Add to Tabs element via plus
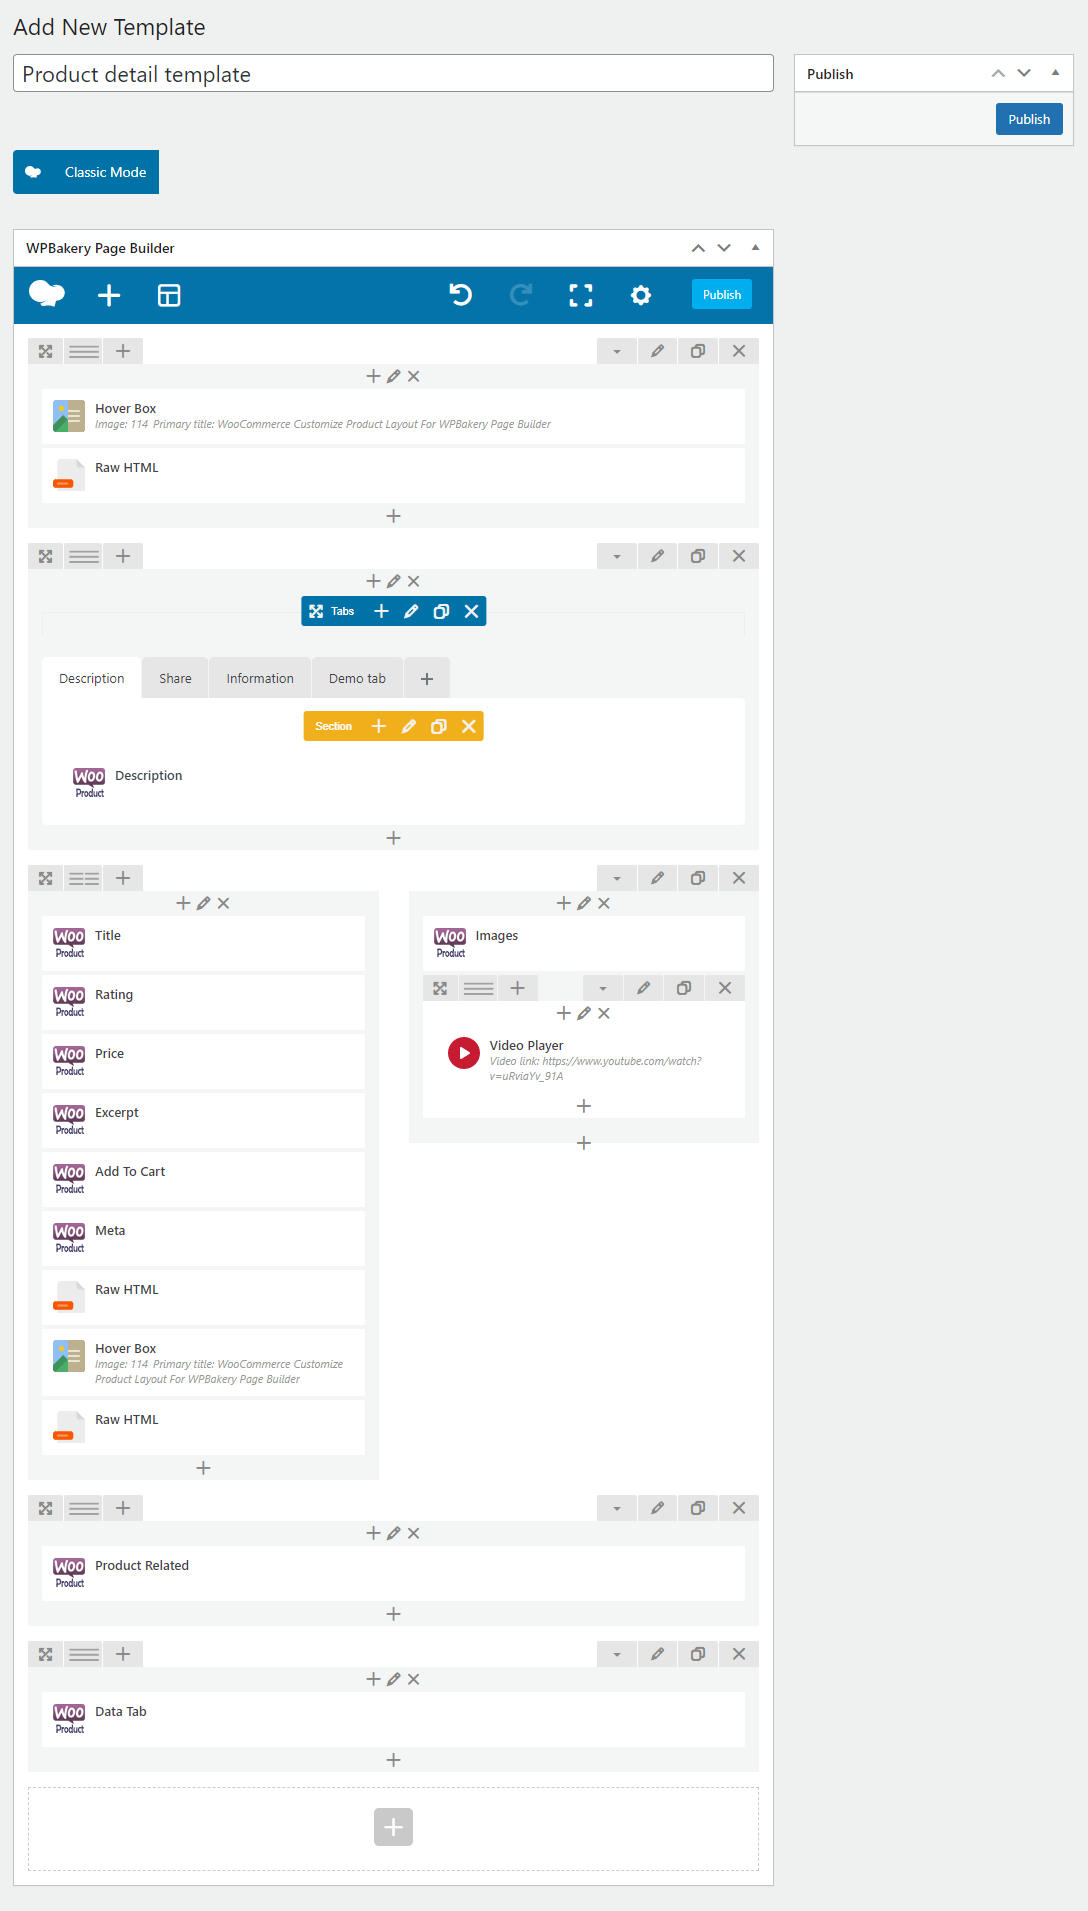 pos(381,611)
